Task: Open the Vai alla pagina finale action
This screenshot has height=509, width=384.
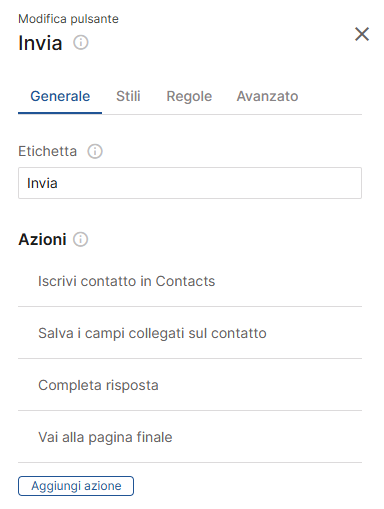Action: pyautogui.click(x=190, y=437)
